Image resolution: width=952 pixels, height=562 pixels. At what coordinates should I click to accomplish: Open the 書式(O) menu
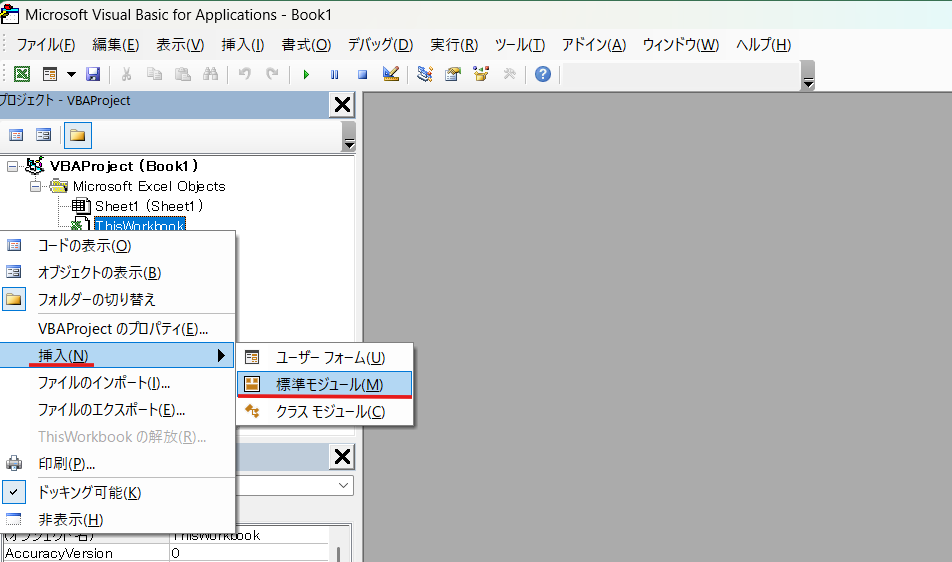[306, 45]
